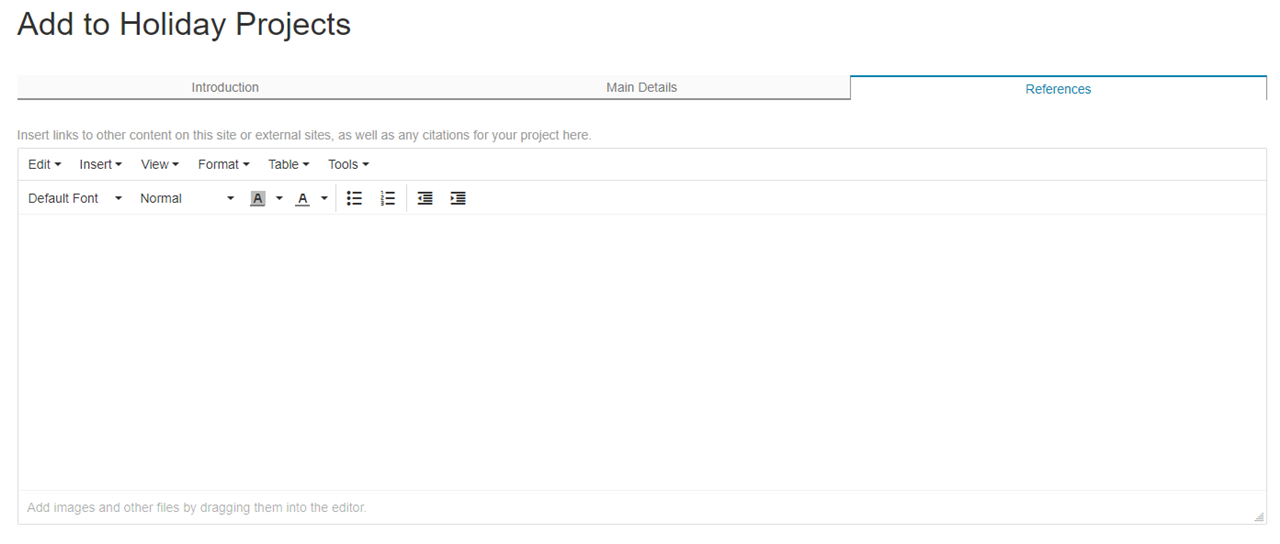Open background color picker arrow
Screen dimensions: 1280x544
tap(279, 198)
